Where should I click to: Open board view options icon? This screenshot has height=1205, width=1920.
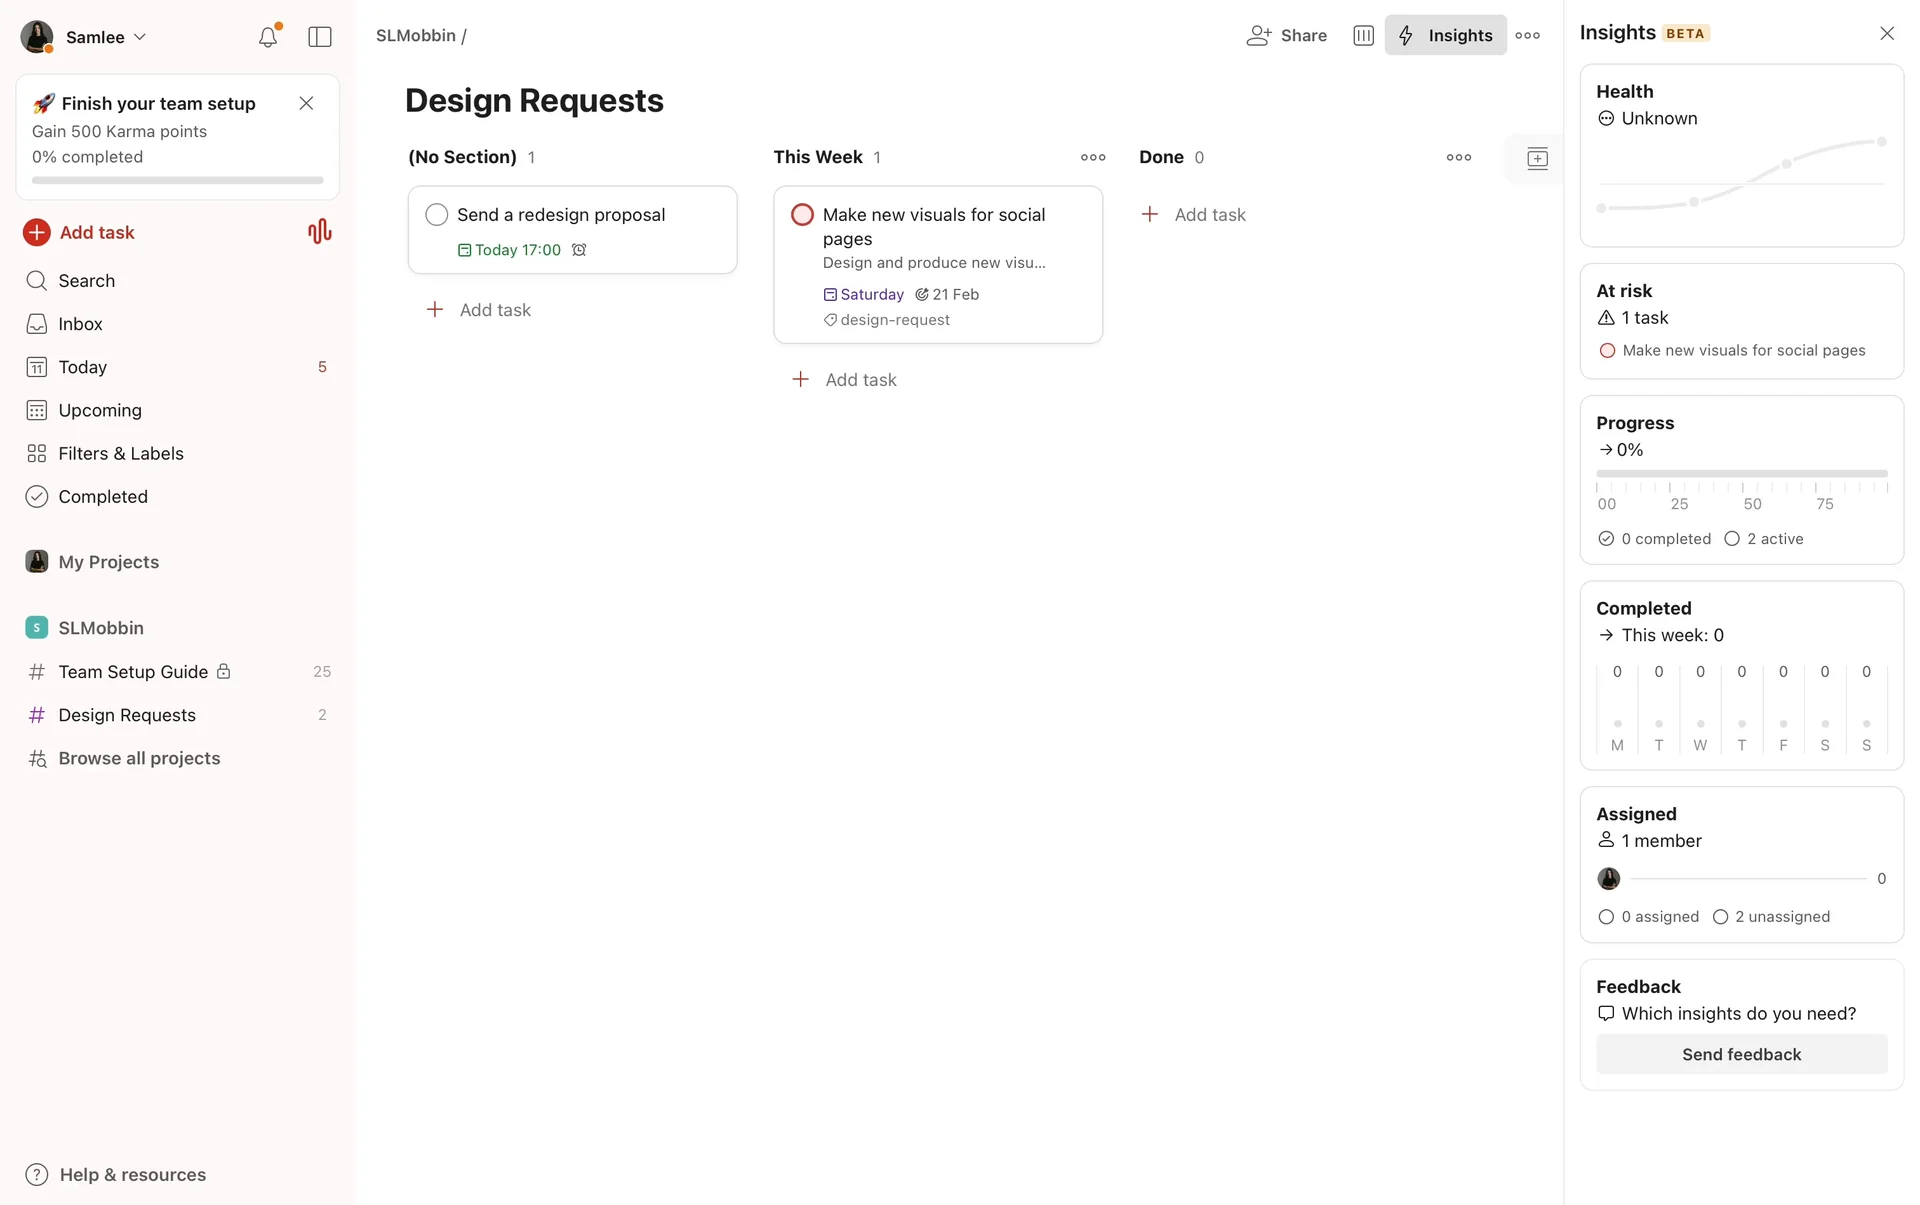click(1363, 35)
